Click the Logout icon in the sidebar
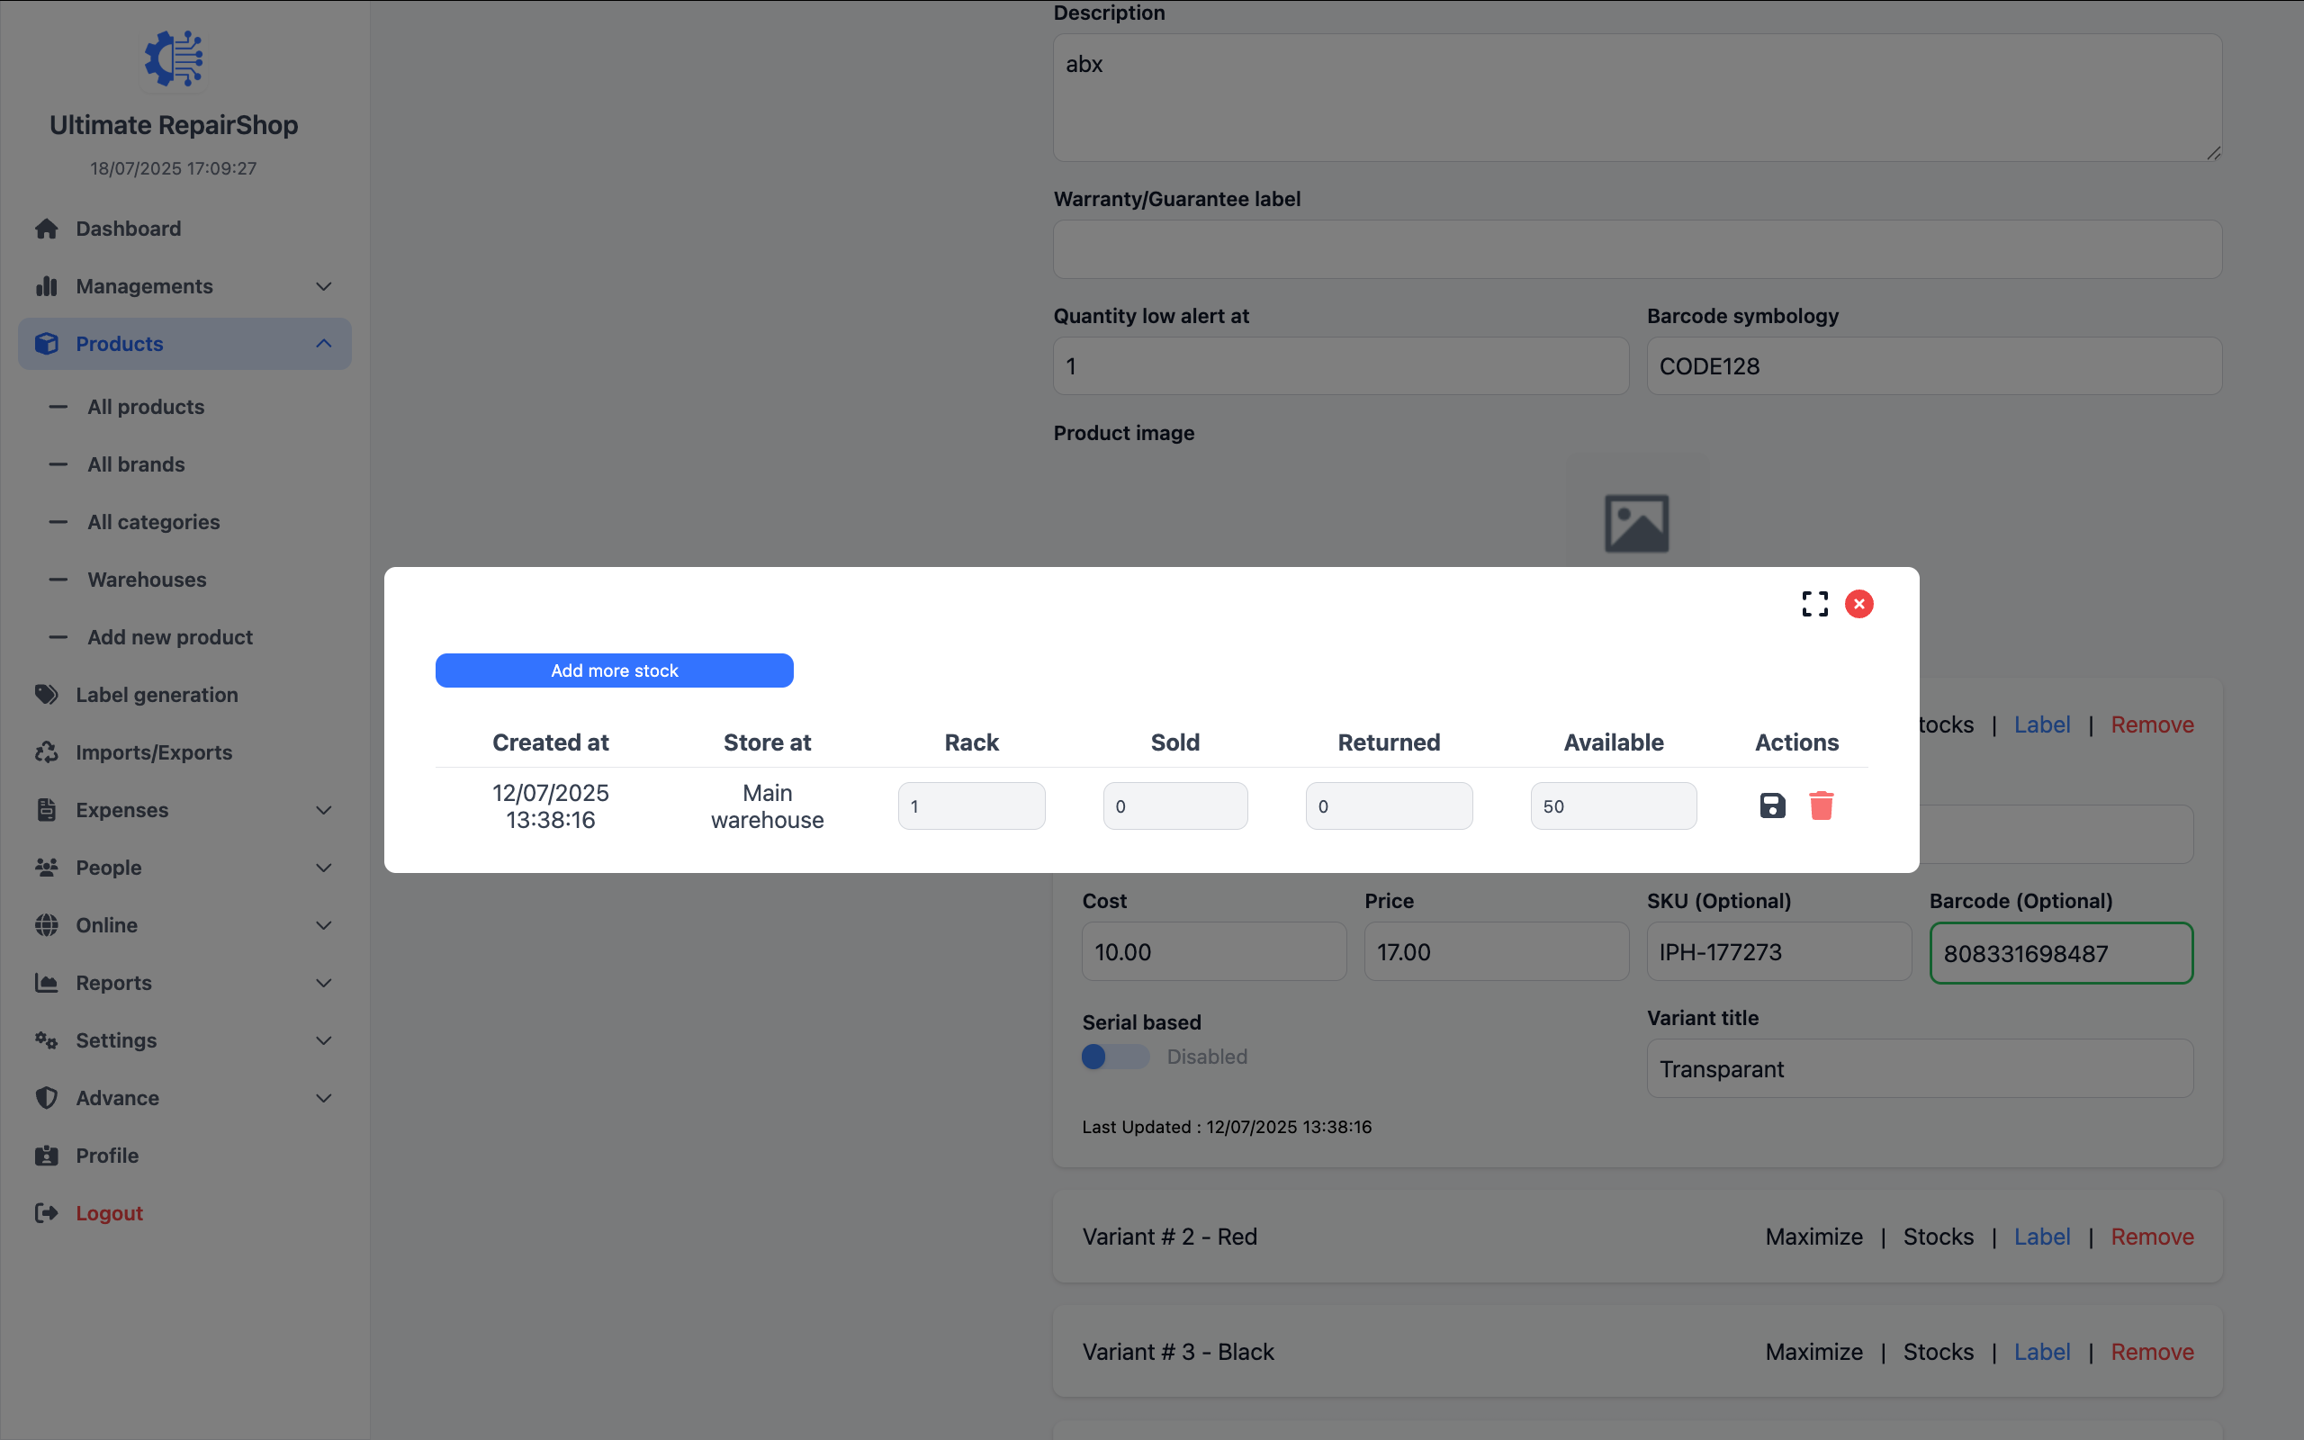 click(46, 1213)
